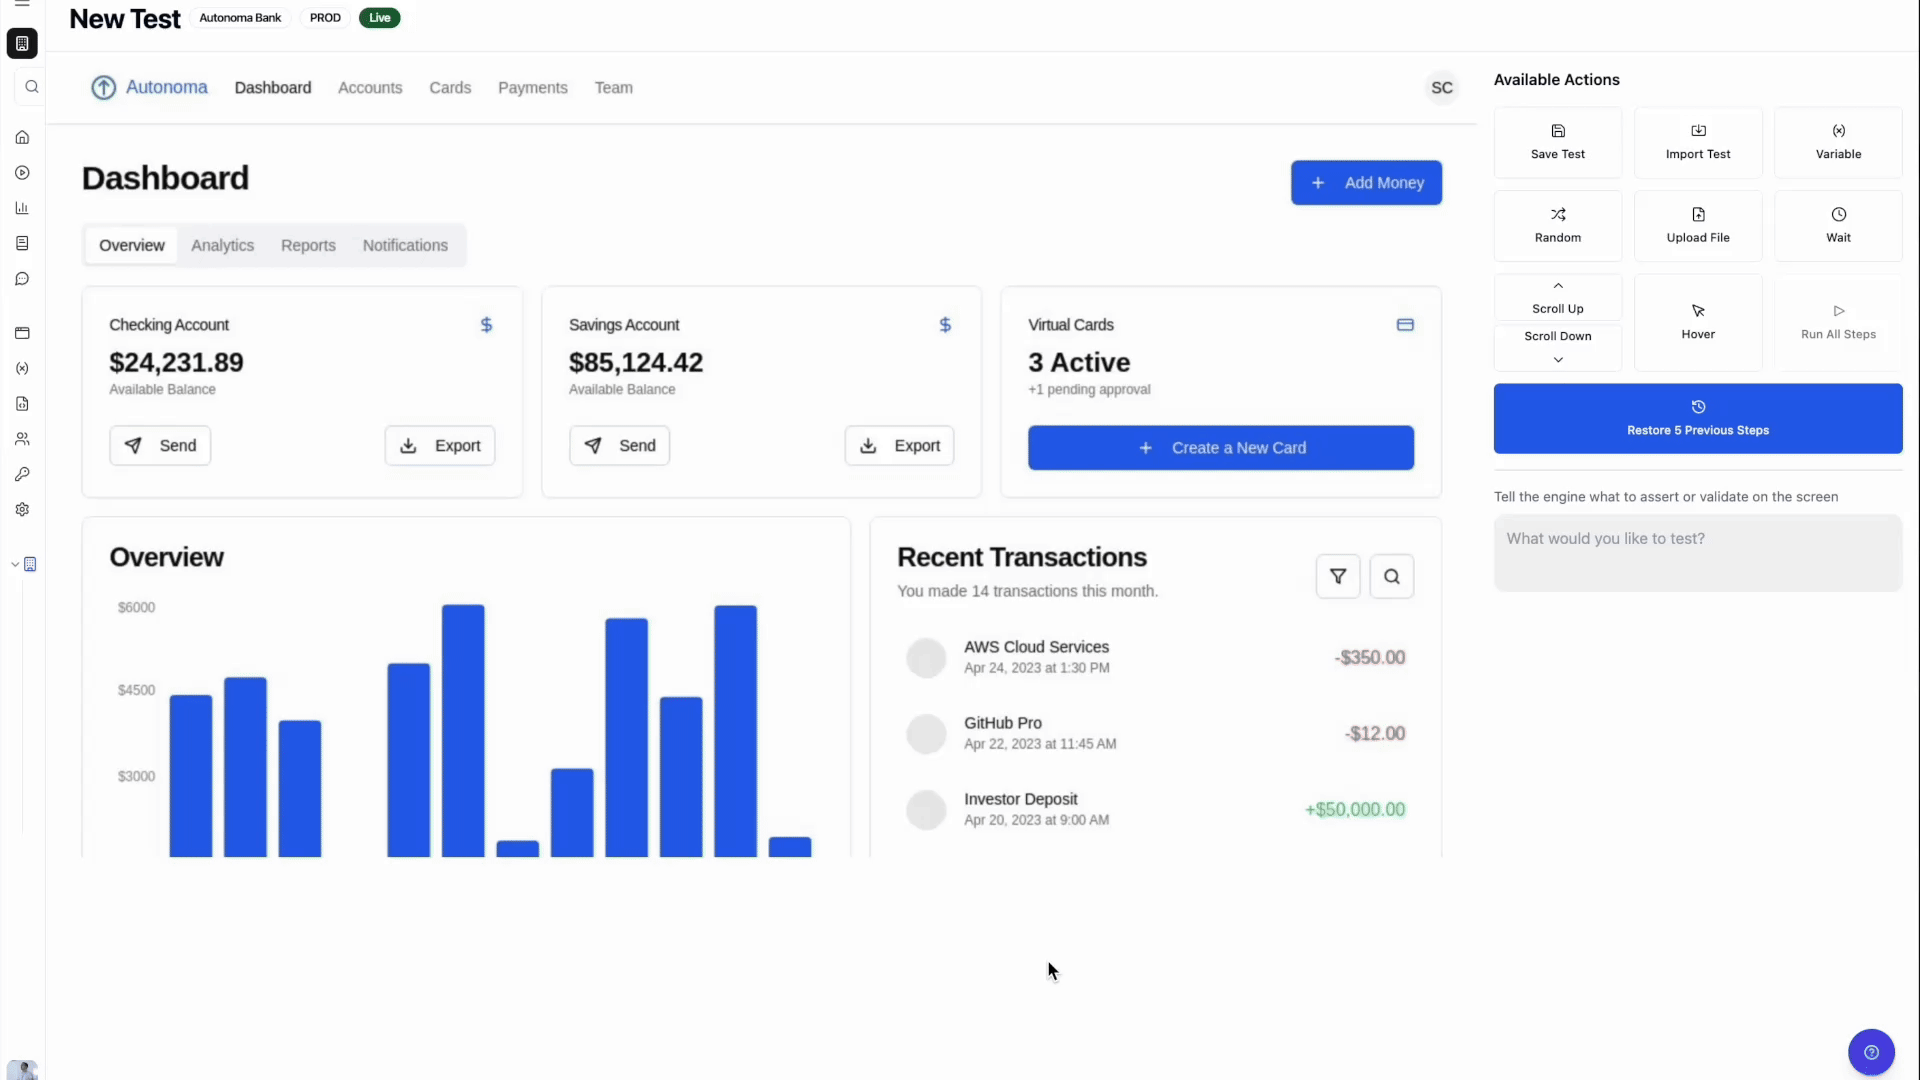This screenshot has height=1080, width=1920.
Task: Click Create a New Card button
Action: pyautogui.click(x=1220, y=448)
